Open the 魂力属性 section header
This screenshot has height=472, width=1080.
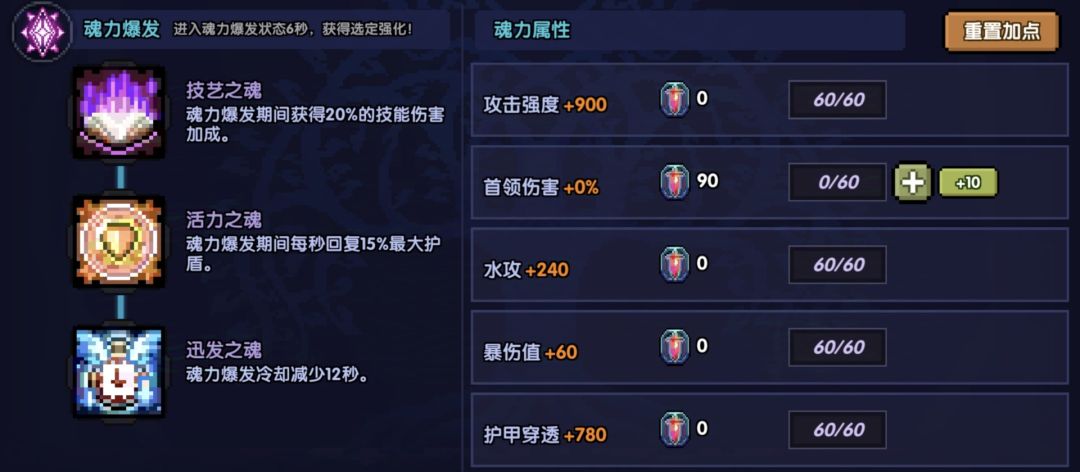[x=532, y=30]
